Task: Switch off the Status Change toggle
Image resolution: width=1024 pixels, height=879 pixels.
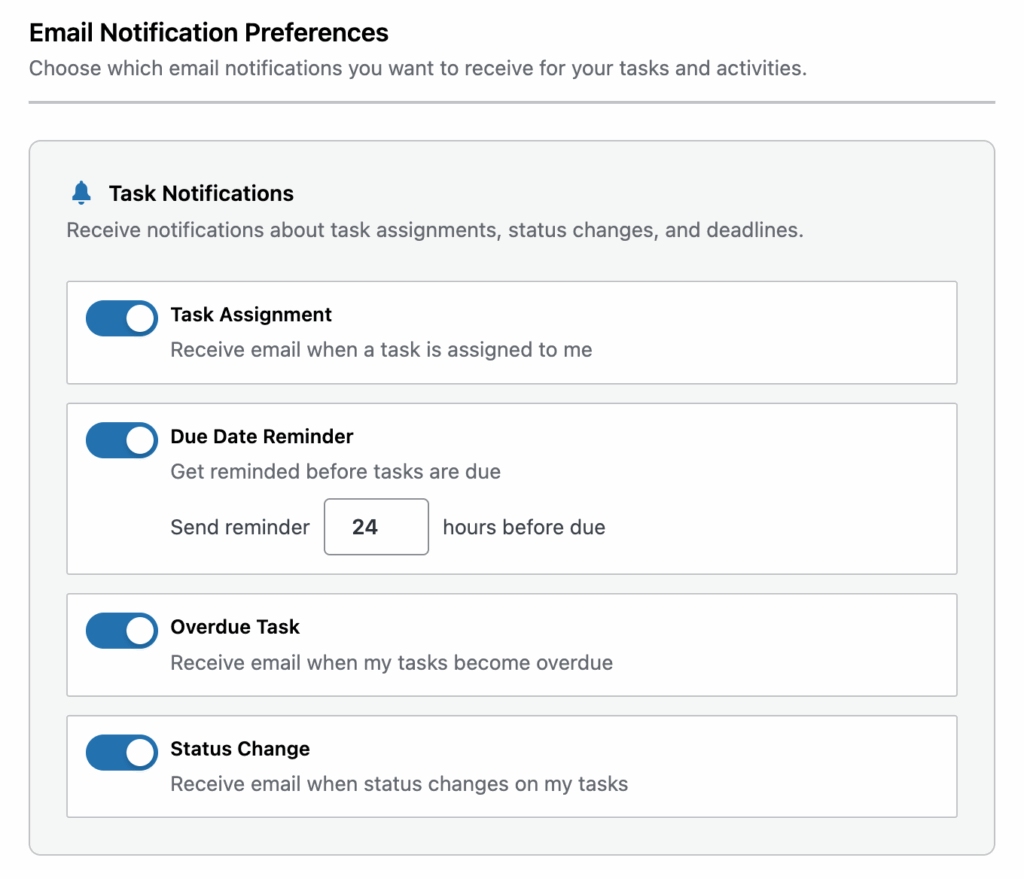Action: pyautogui.click(x=121, y=753)
